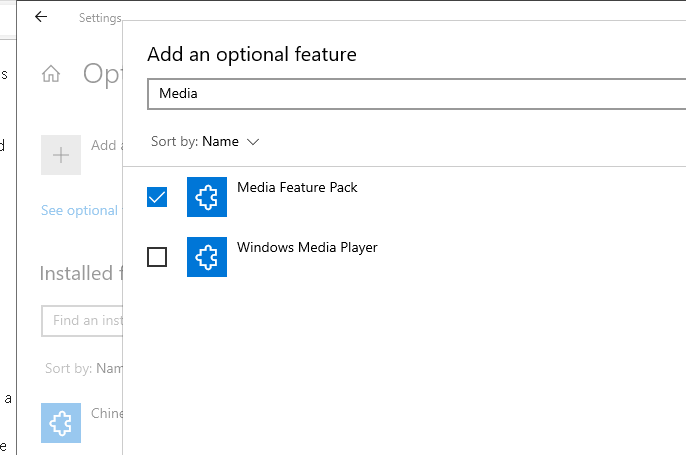The image size is (686, 455).
Task: Go back with the Settings back arrow
Action: [41, 17]
